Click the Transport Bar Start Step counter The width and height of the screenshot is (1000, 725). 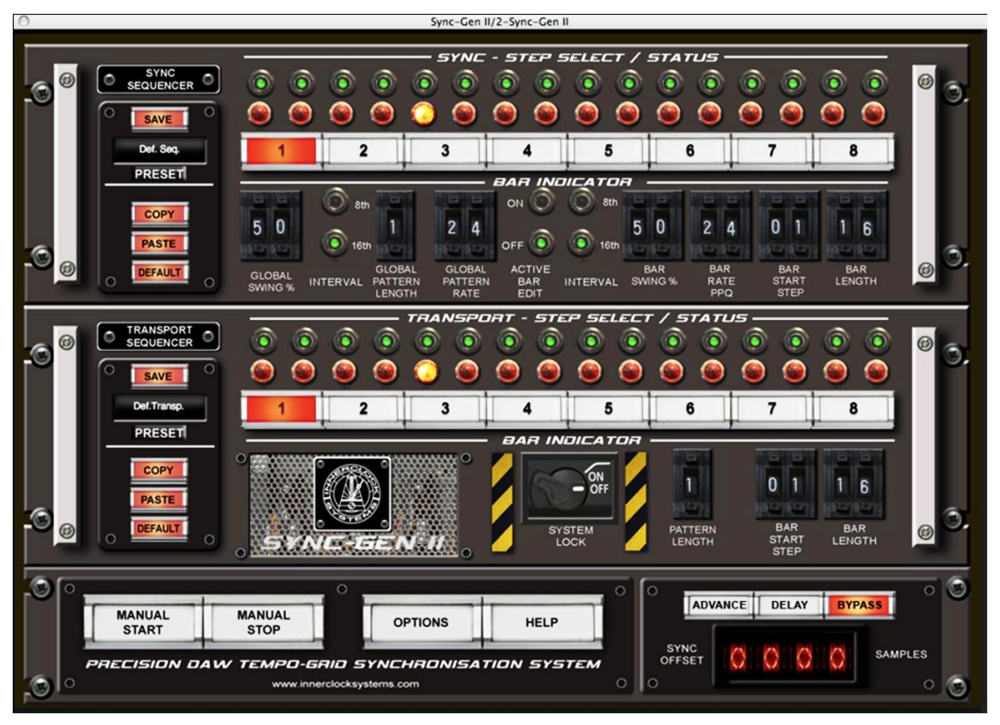(785, 485)
